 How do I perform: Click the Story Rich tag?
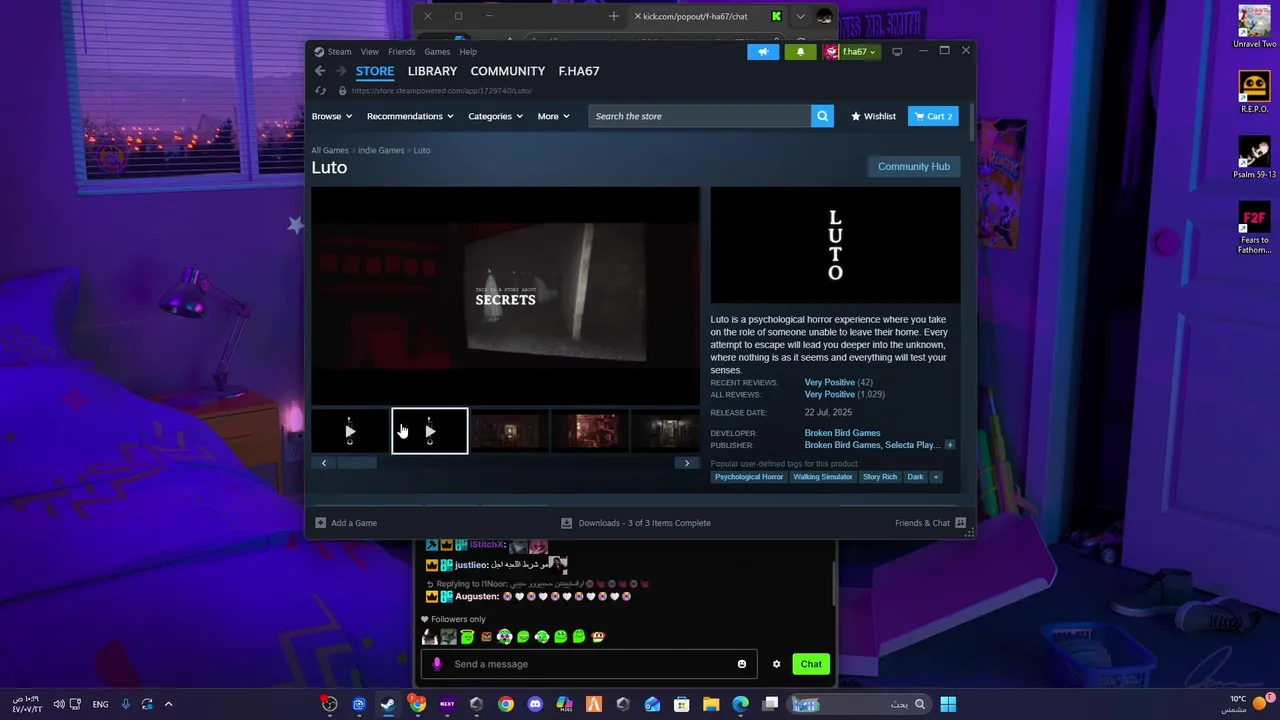pos(880,477)
